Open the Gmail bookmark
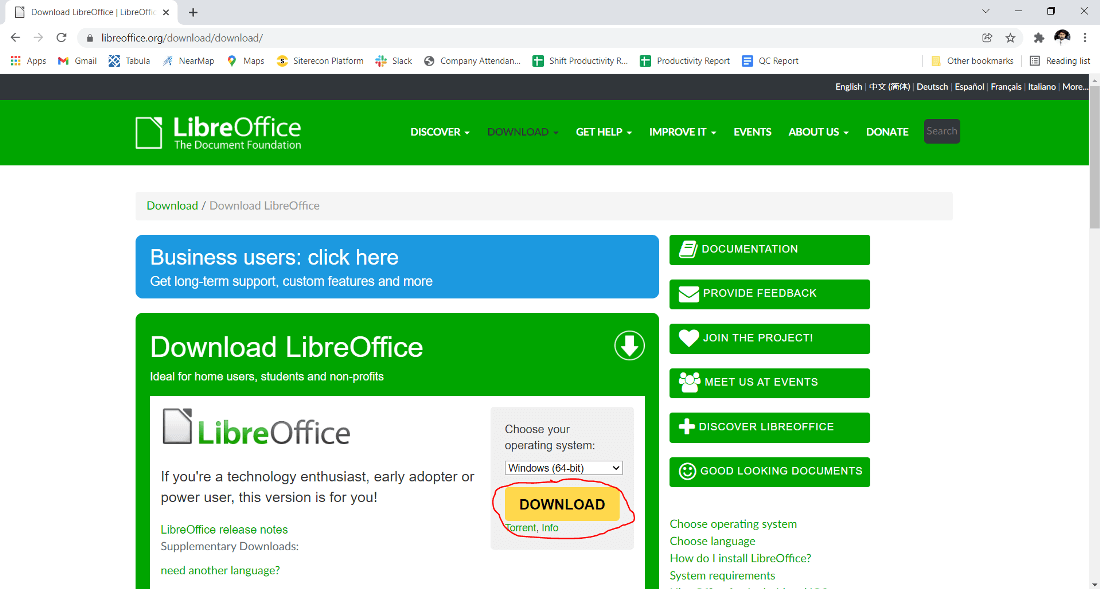 tap(77, 61)
